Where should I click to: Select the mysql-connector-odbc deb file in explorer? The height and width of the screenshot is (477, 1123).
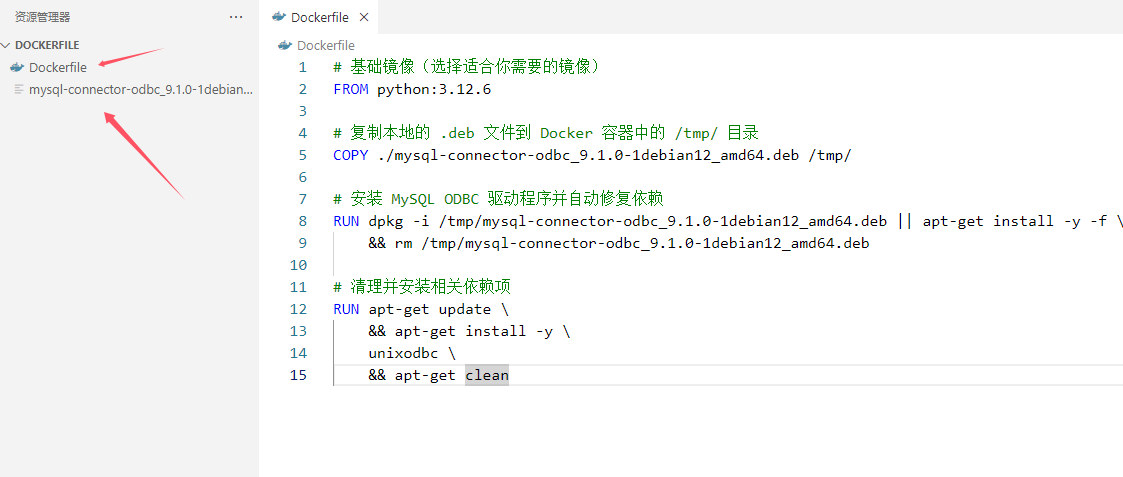click(140, 90)
